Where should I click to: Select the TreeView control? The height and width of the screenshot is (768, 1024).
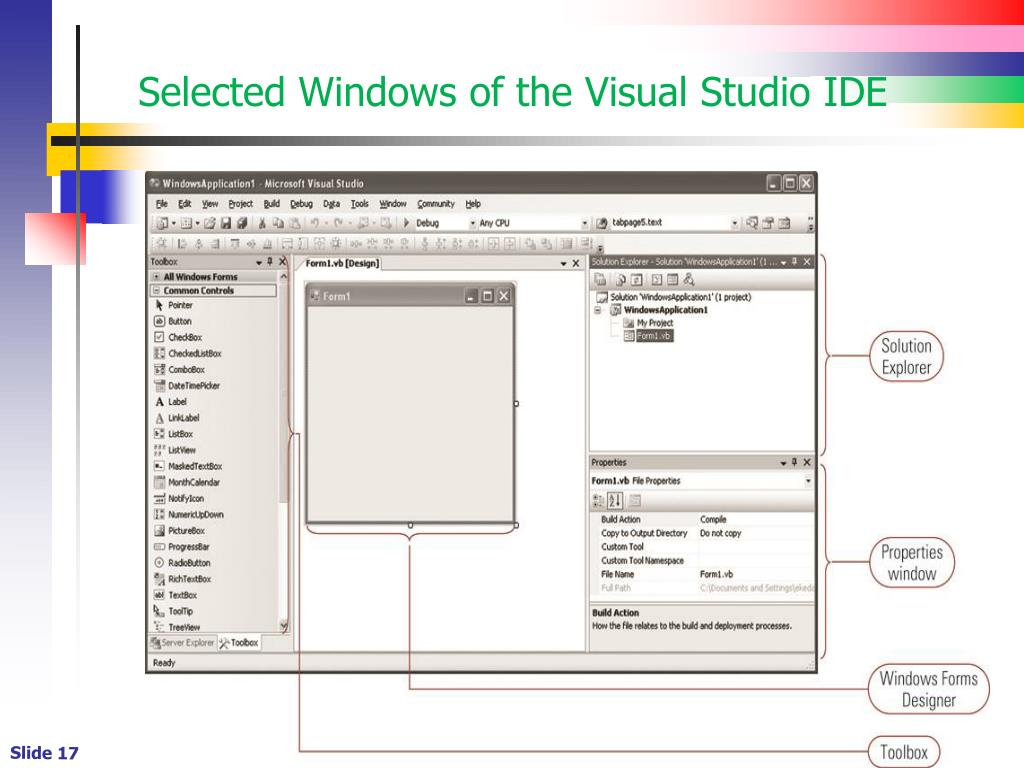click(177, 627)
